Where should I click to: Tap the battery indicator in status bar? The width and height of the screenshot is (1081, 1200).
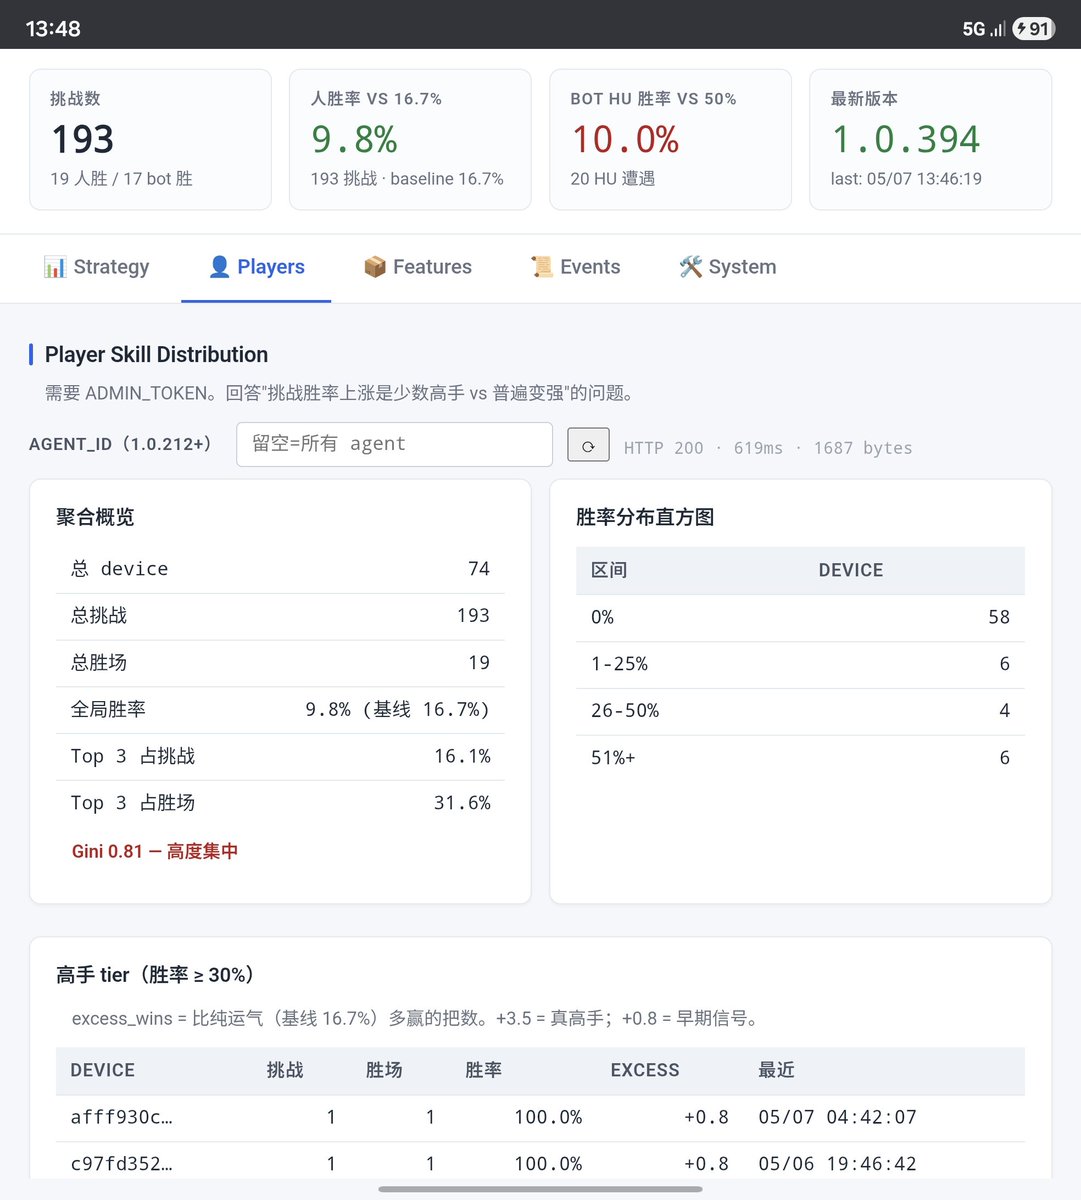[1032, 29]
